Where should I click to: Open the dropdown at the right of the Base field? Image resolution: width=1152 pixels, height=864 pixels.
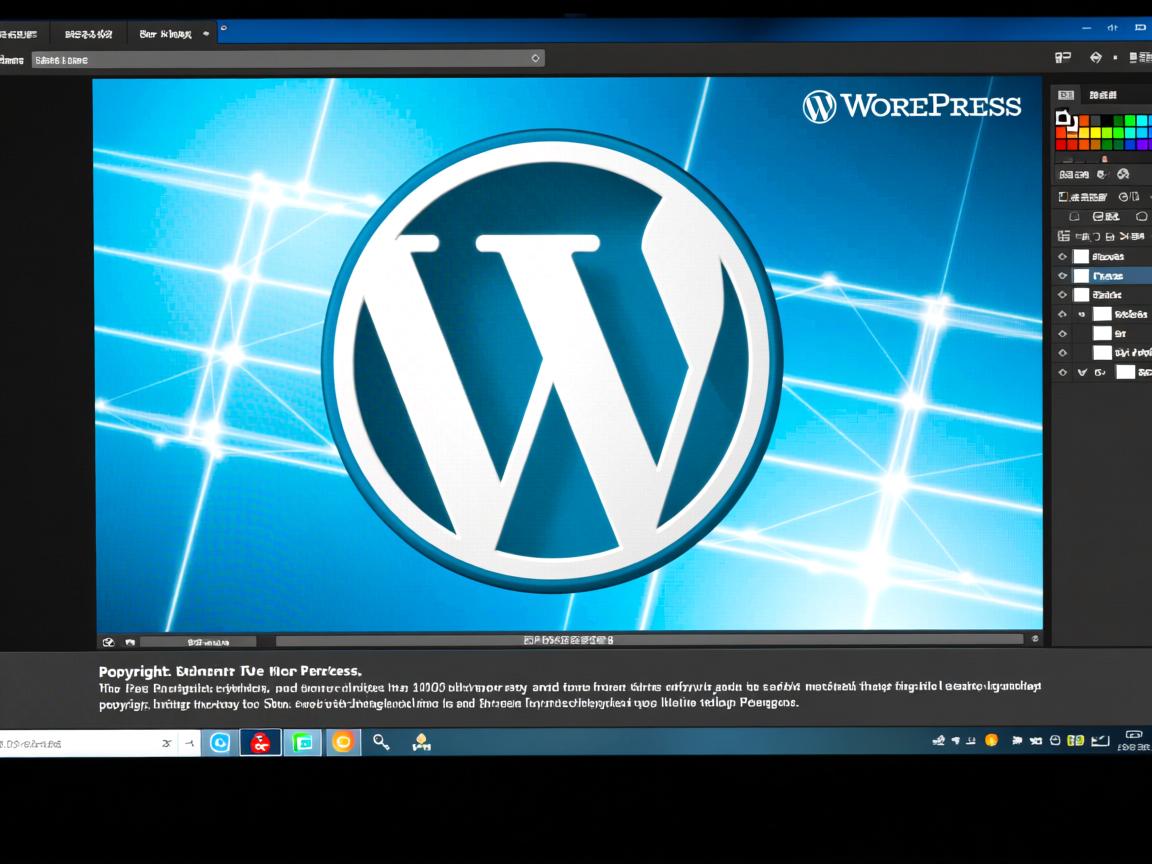coord(535,58)
